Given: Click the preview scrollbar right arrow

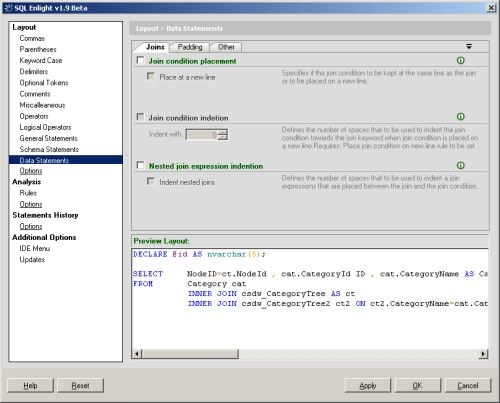Looking at the screenshot, I should click(483, 354).
